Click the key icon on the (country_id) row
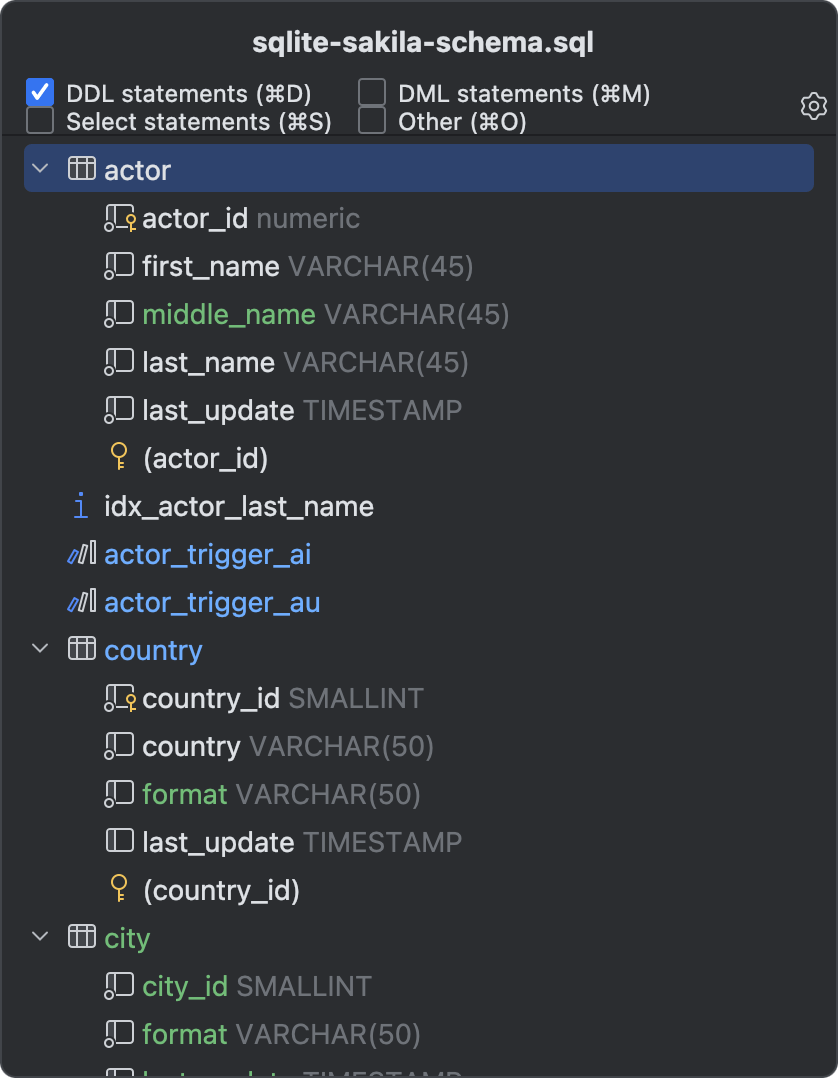Viewport: 838px width, 1078px height. tap(120, 889)
